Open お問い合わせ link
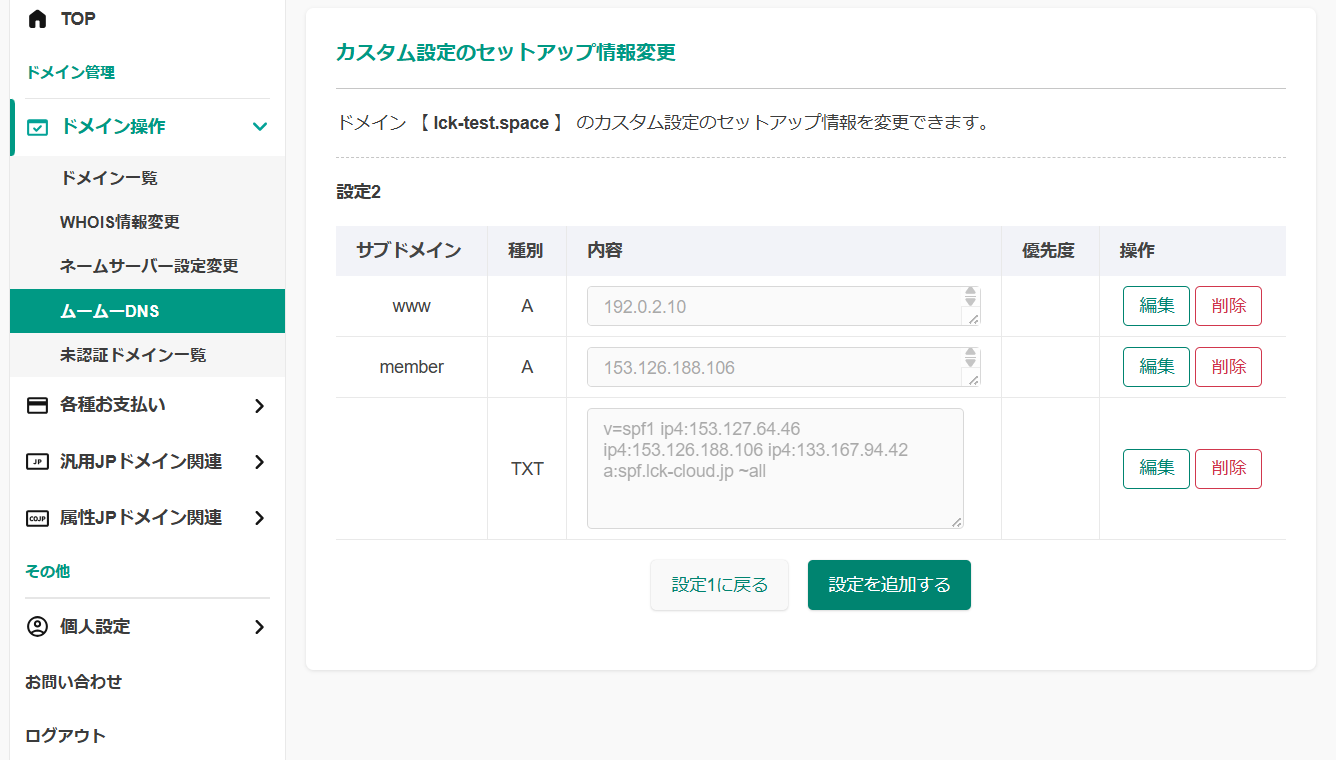The height and width of the screenshot is (760, 1336). point(73,681)
